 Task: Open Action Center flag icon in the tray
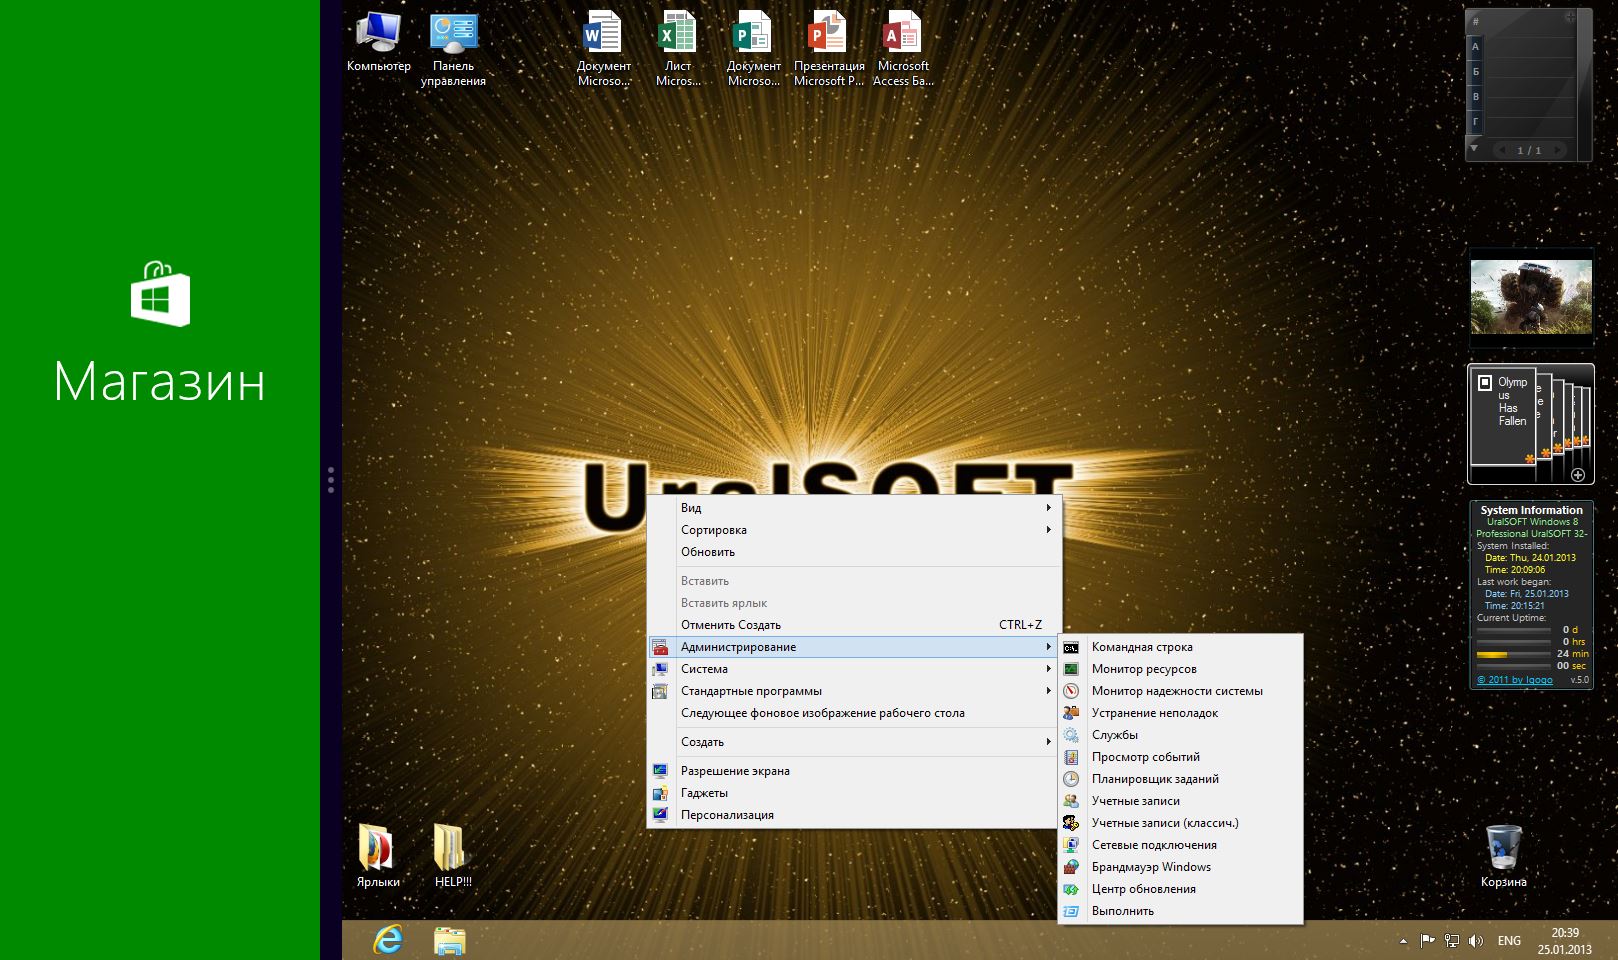tap(1427, 940)
